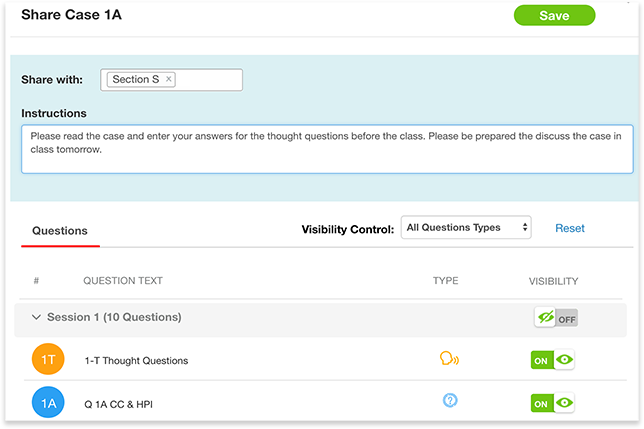Click the Reset link
The height and width of the screenshot is (429, 644).
(x=570, y=228)
